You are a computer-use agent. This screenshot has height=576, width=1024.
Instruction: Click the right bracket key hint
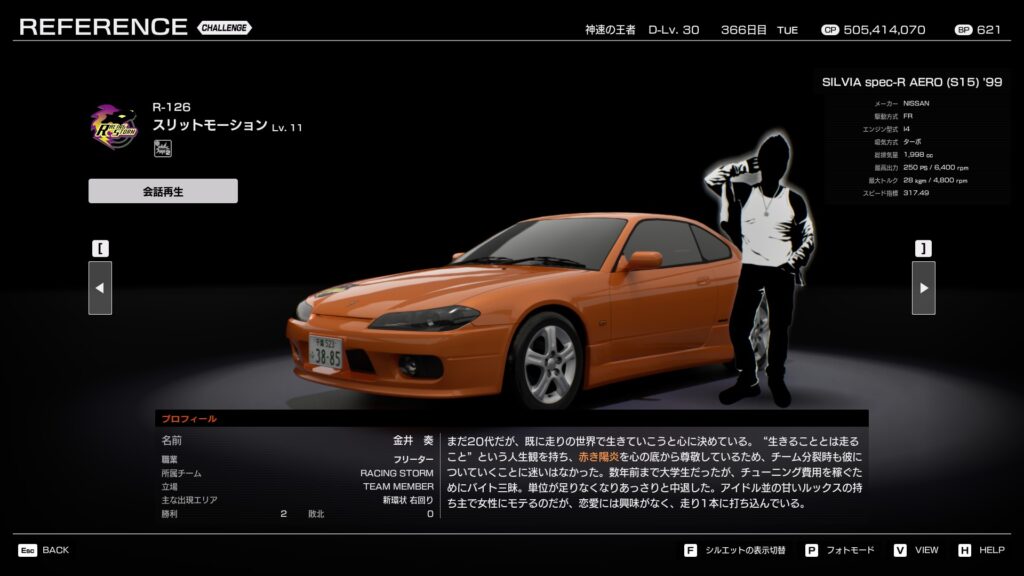click(923, 248)
